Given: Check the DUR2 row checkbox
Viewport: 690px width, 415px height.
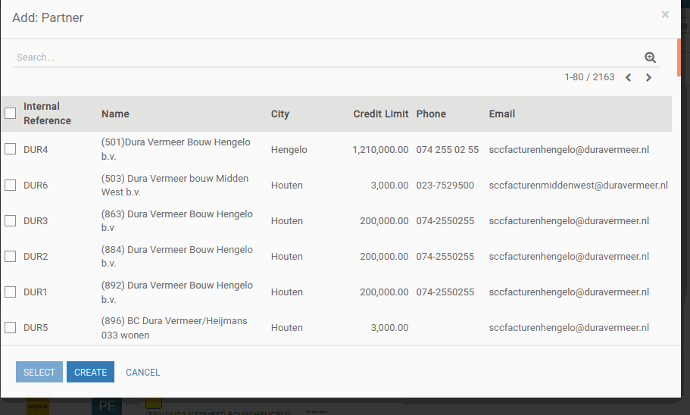Looking at the screenshot, I should point(10,256).
